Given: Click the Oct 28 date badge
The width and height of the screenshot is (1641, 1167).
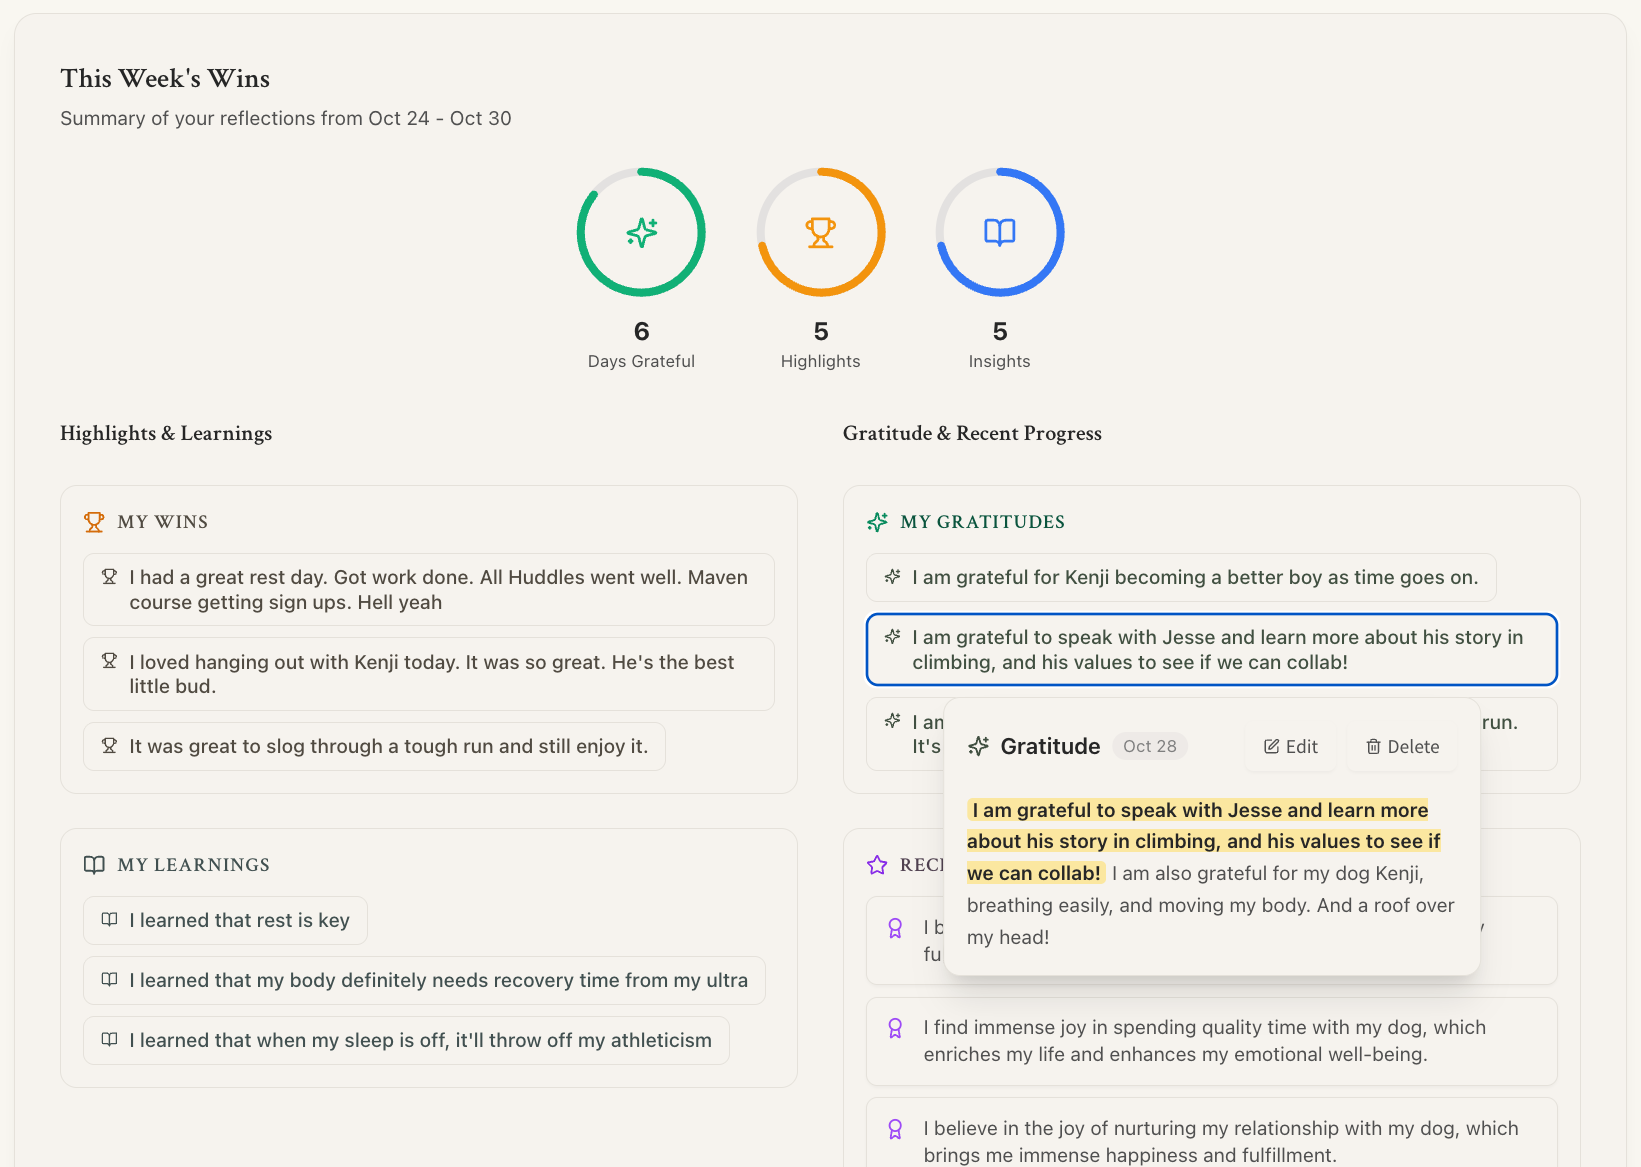Looking at the screenshot, I should 1149,747.
